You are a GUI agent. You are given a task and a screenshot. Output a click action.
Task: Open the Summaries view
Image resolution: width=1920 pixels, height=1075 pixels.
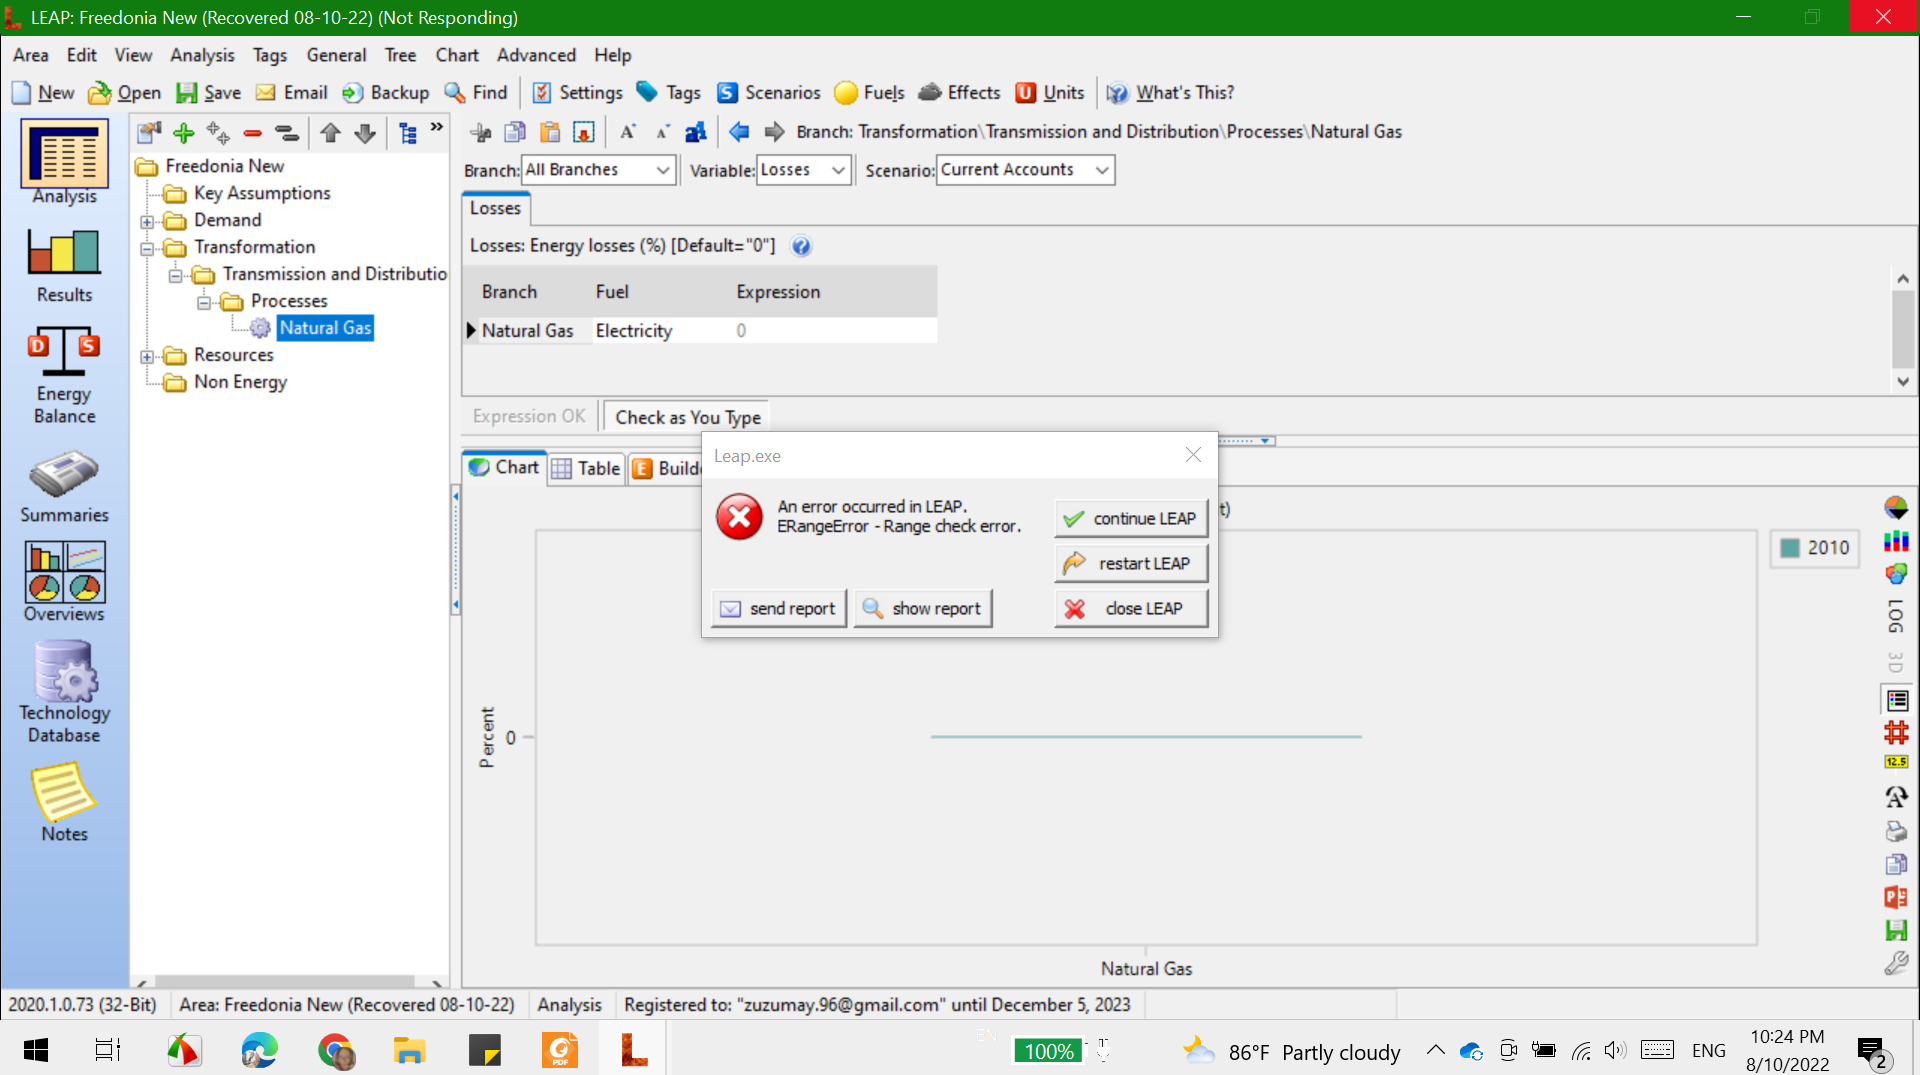pos(64,487)
